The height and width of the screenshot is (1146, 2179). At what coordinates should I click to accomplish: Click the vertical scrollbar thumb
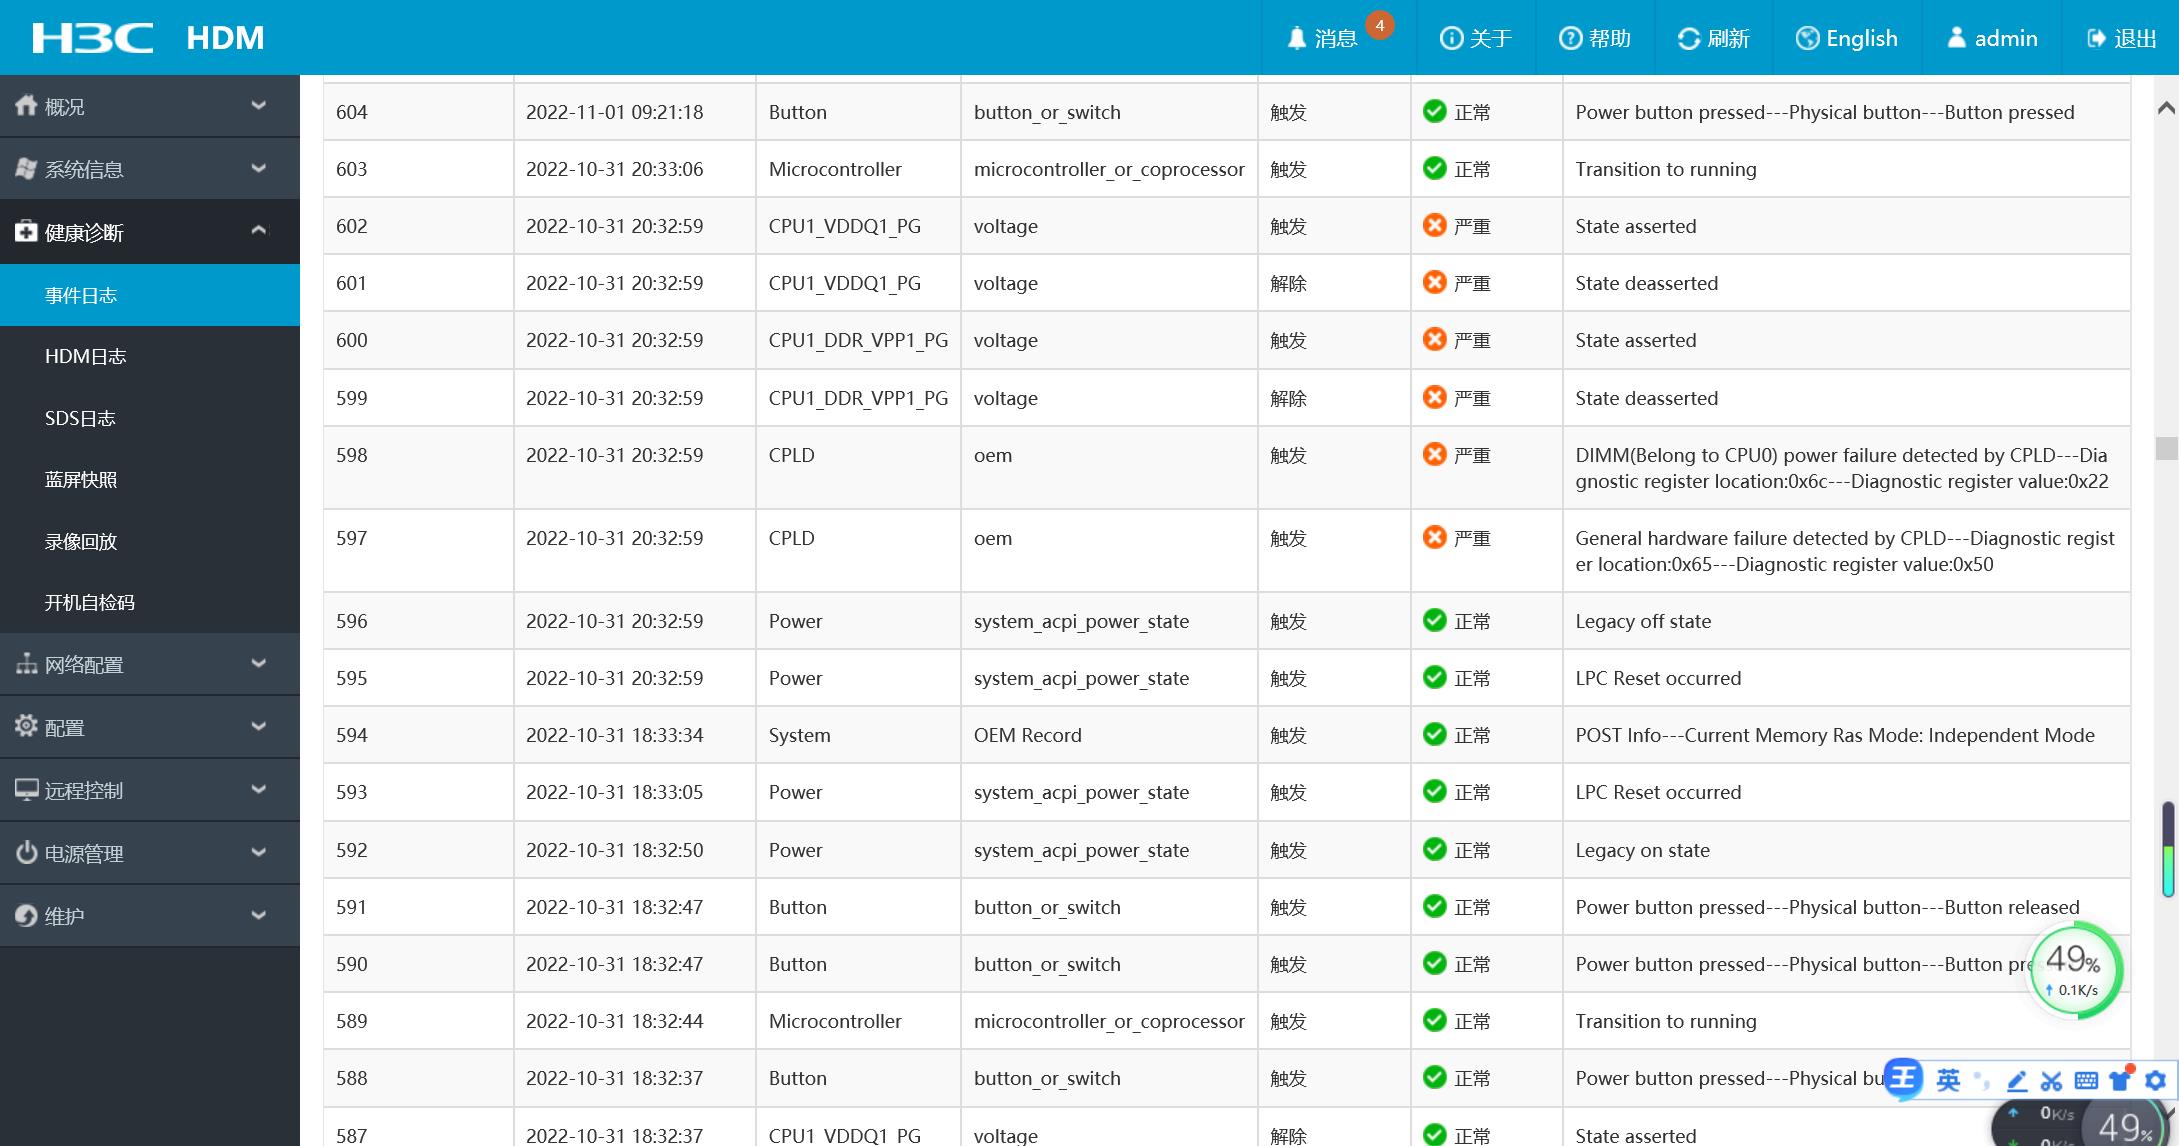click(2166, 447)
